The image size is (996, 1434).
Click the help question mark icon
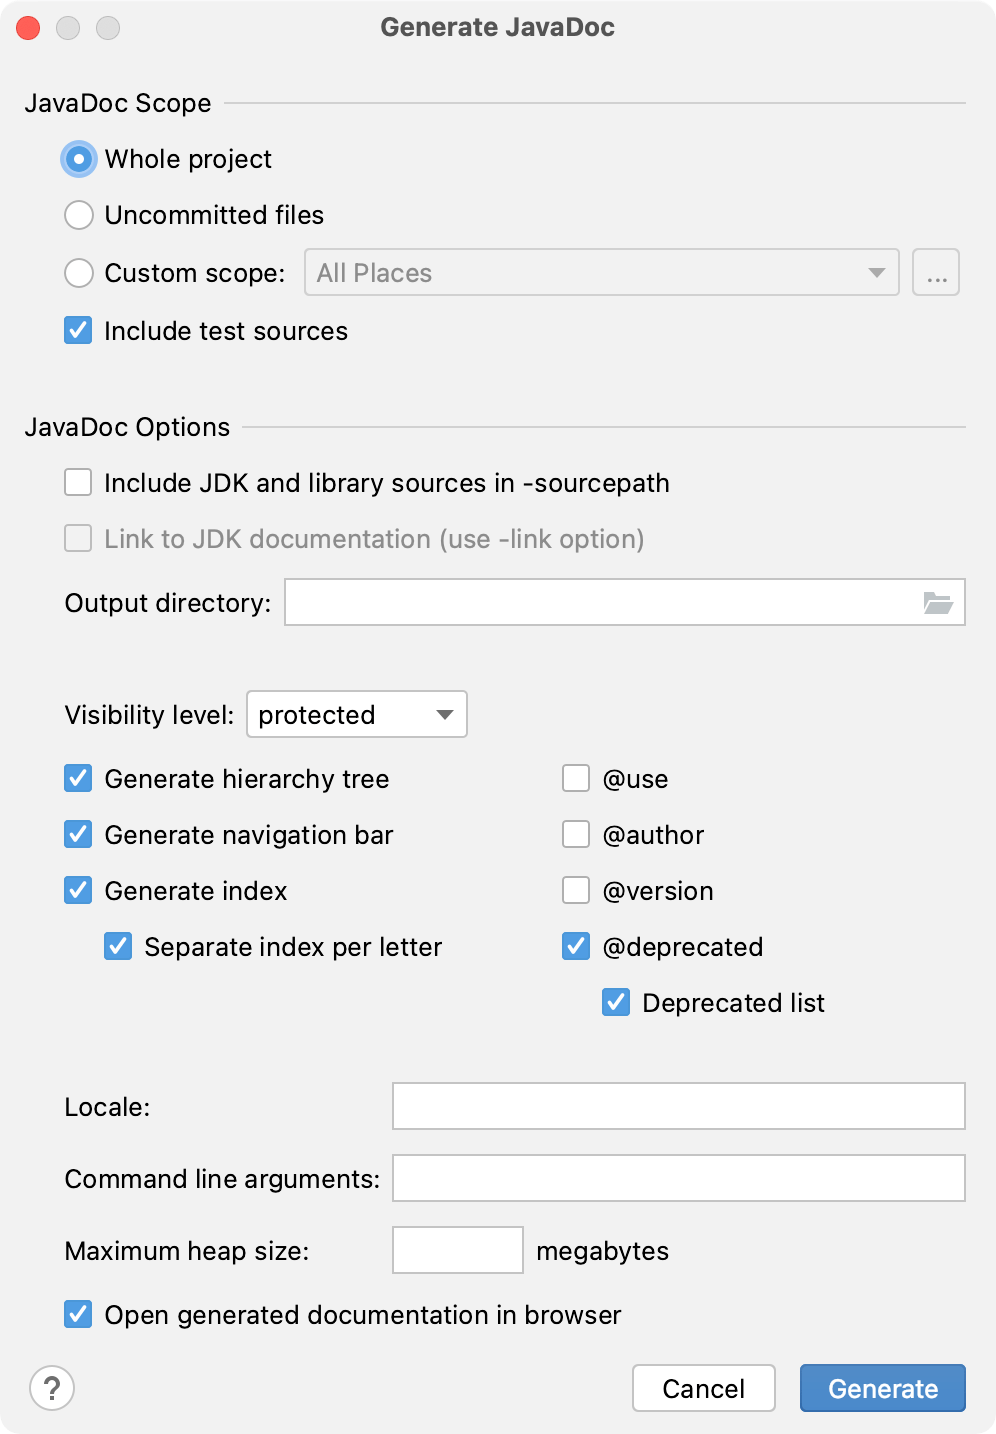click(x=52, y=1388)
